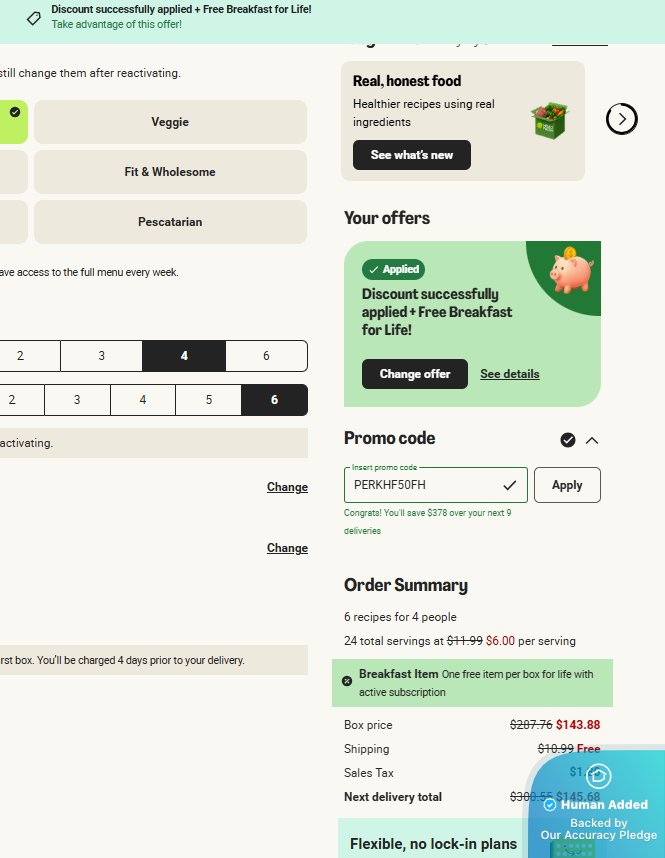Click the Human Added house badge icon

(x=599, y=775)
